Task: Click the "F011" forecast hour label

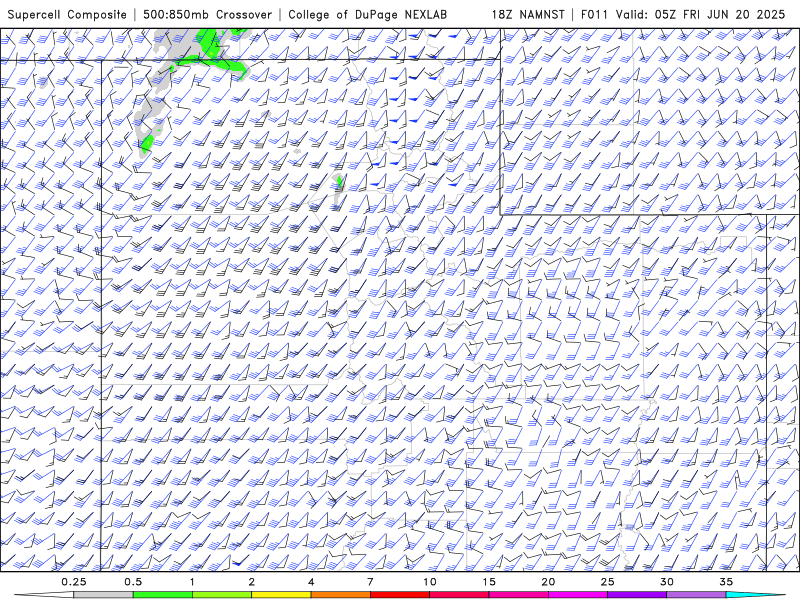Action: click(x=594, y=15)
